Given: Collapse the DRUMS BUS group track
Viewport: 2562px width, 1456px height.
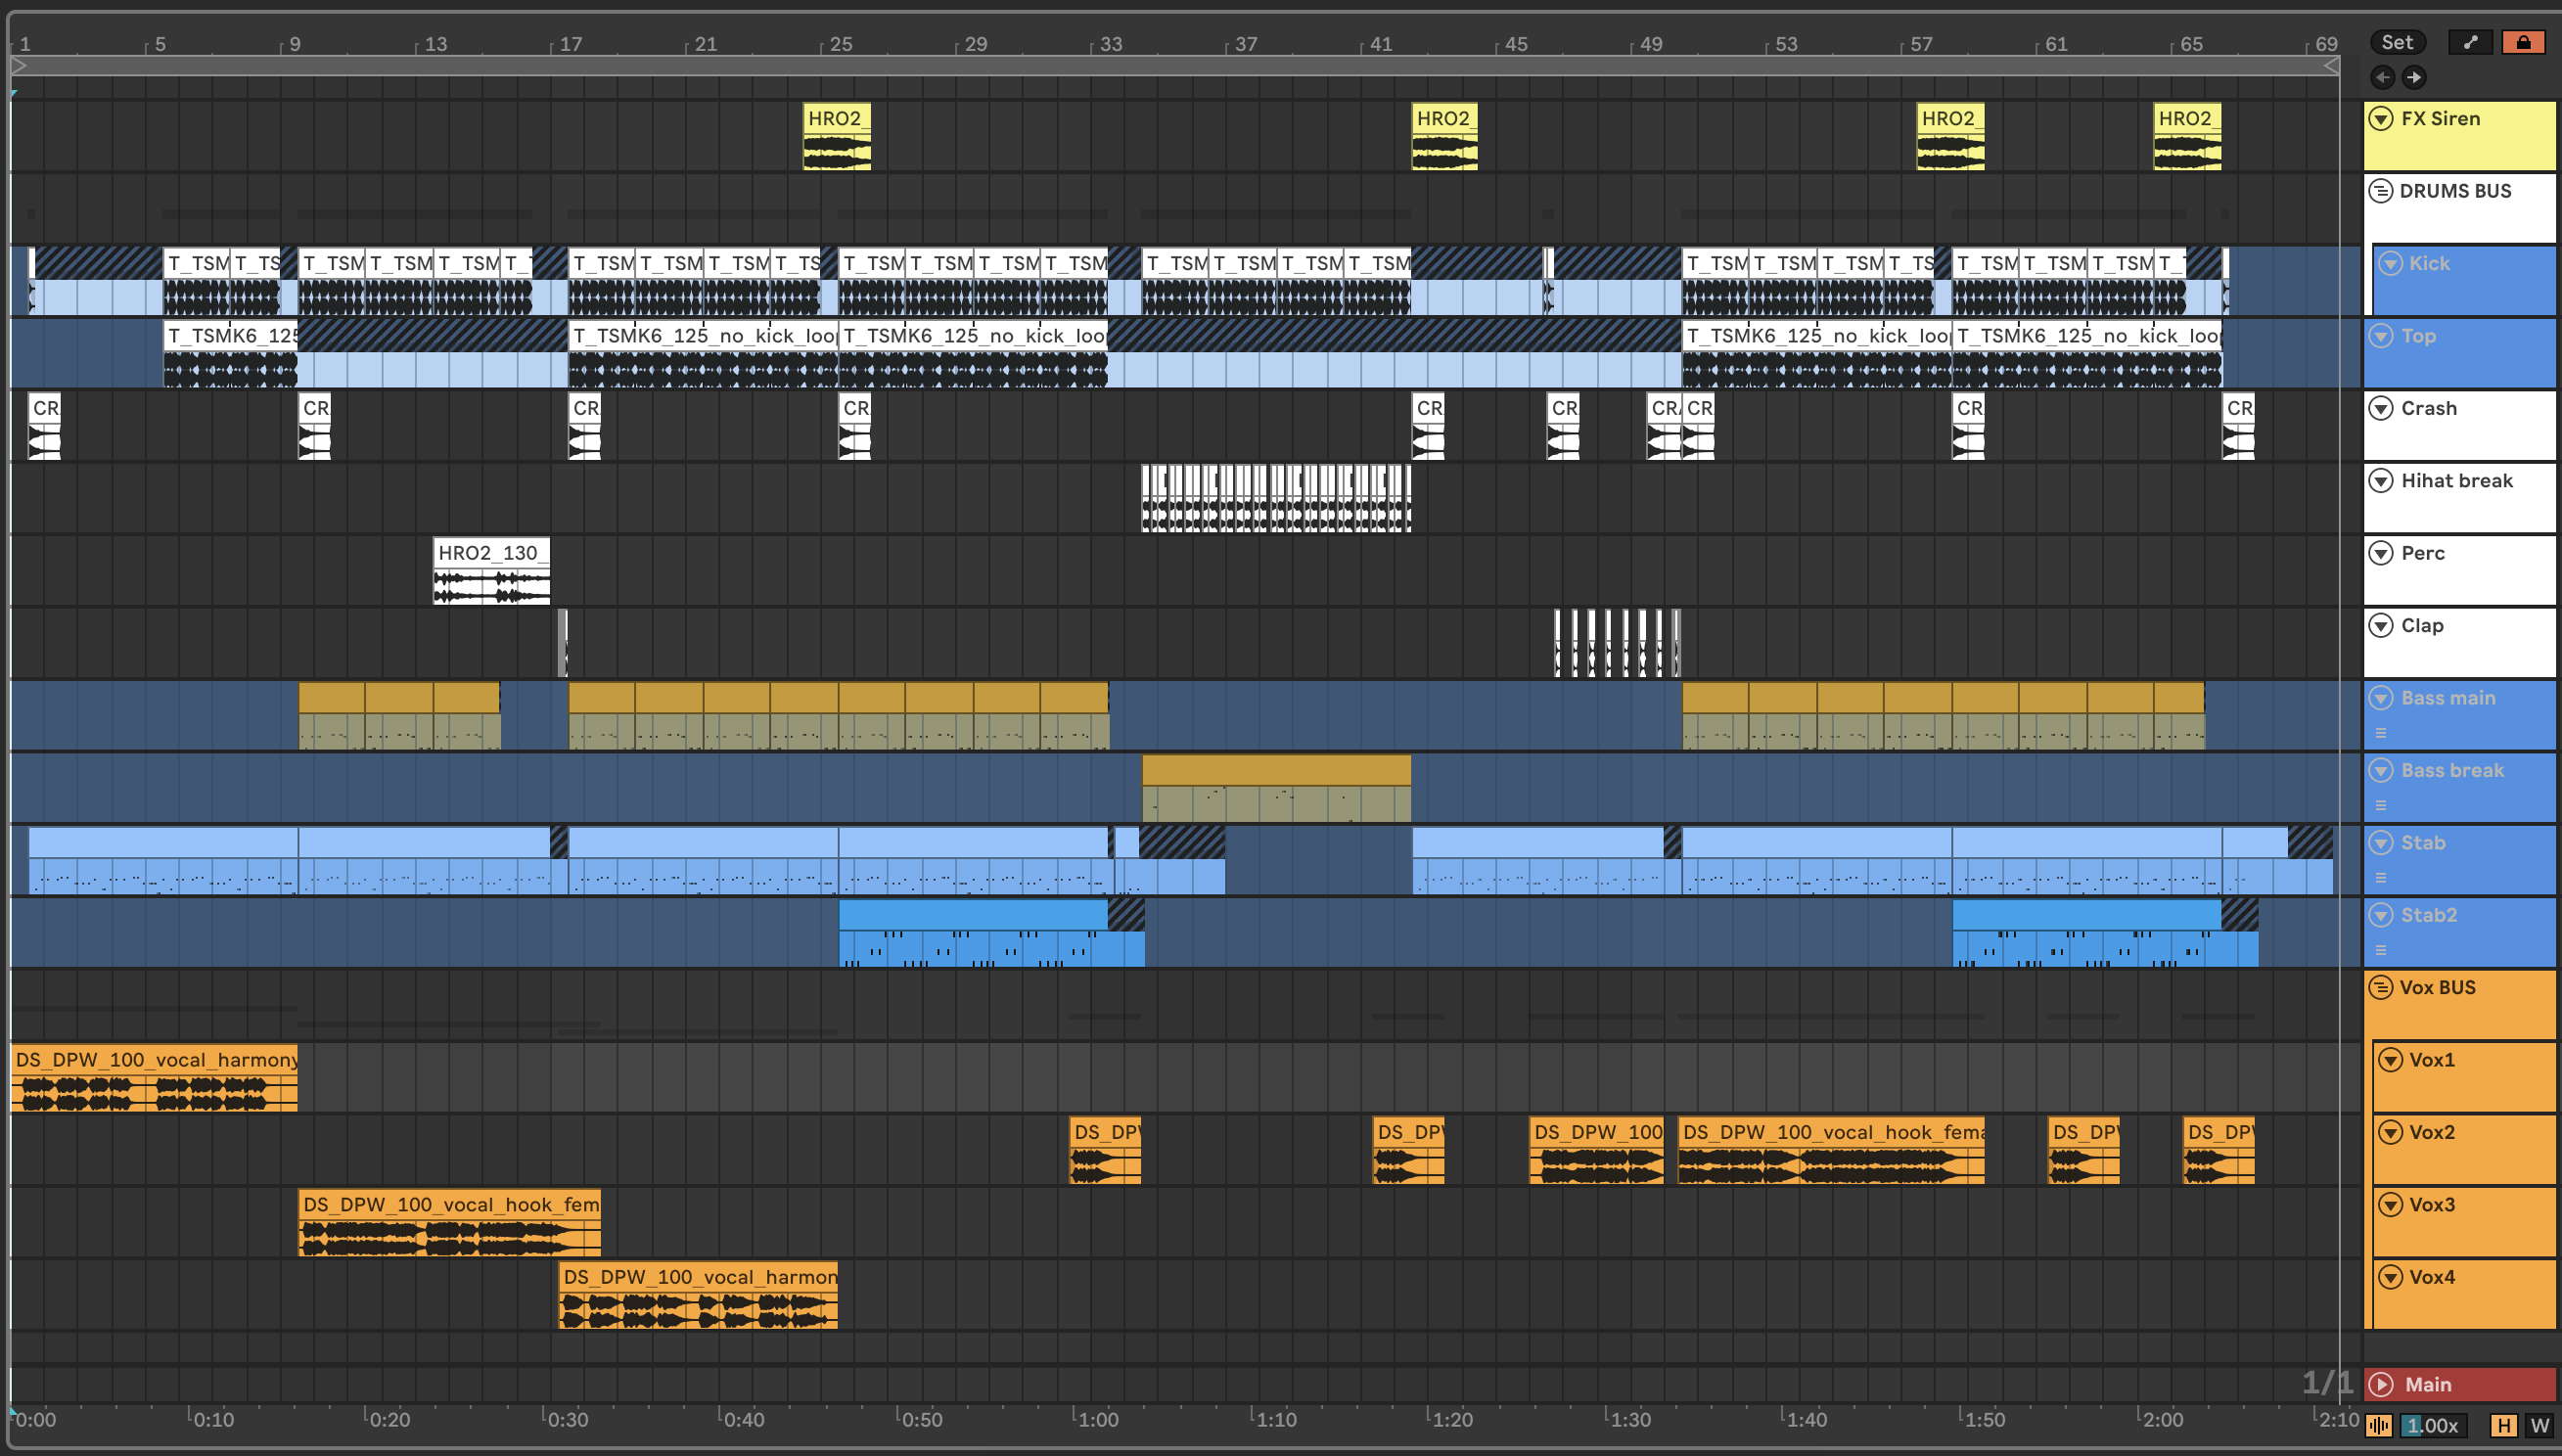Looking at the screenshot, I should click(x=2382, y=191).
